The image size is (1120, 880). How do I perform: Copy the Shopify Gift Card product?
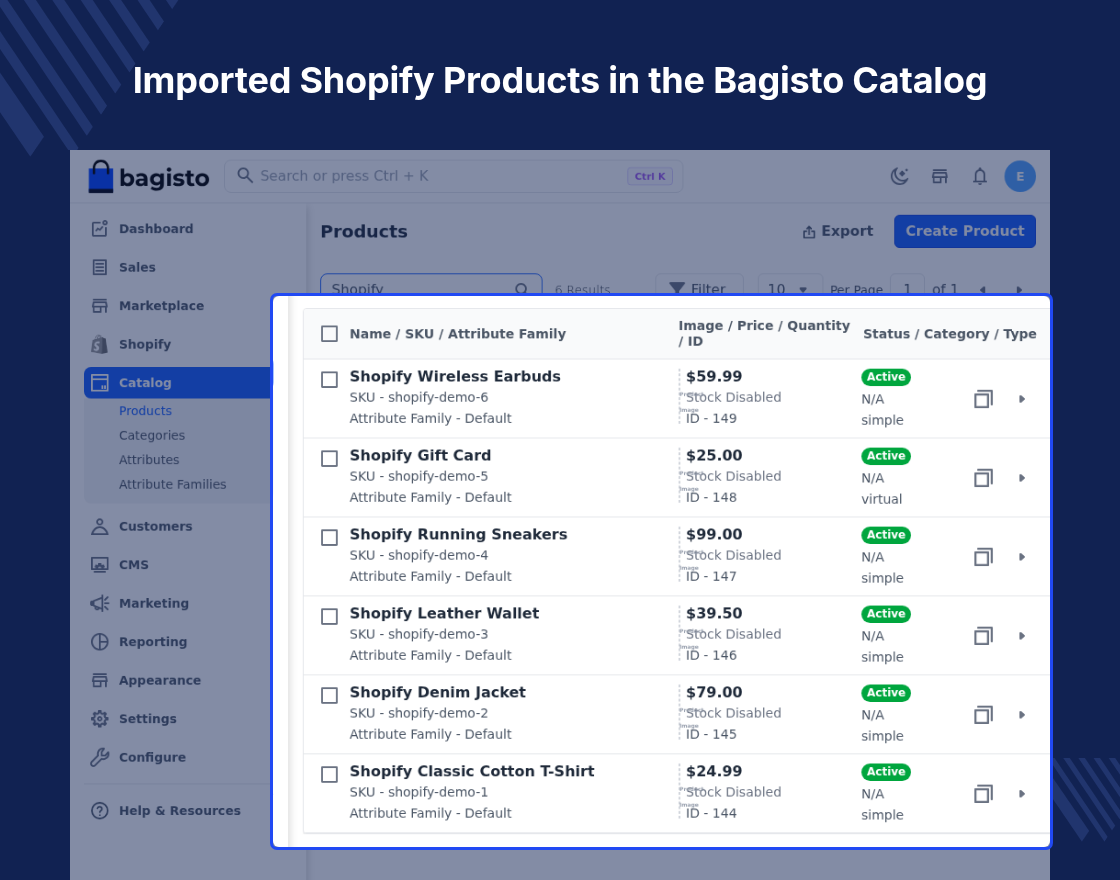984,478
